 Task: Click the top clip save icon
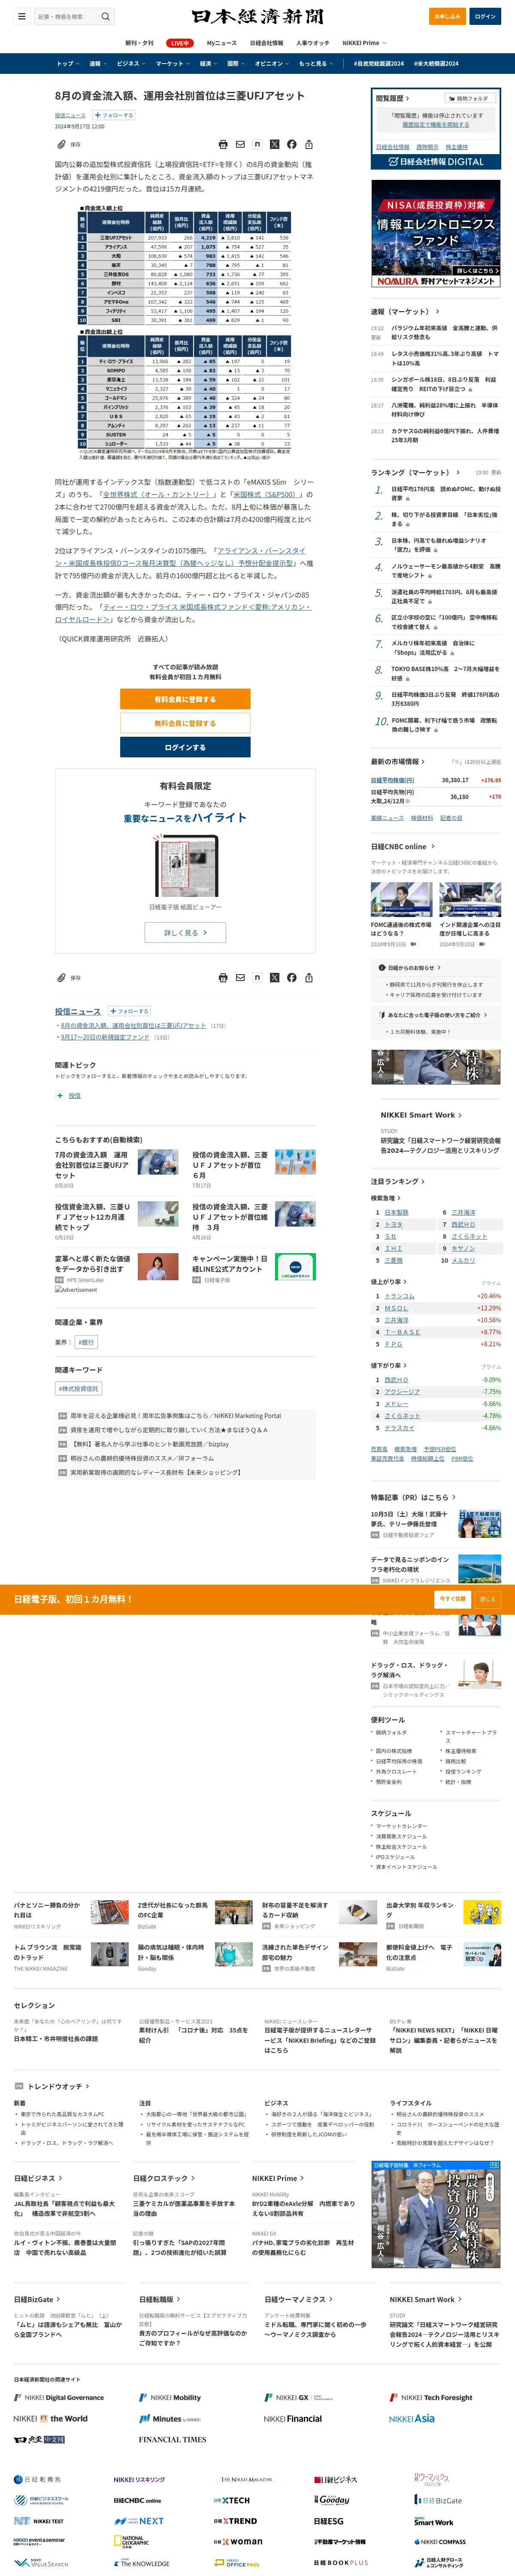point(61,144)
